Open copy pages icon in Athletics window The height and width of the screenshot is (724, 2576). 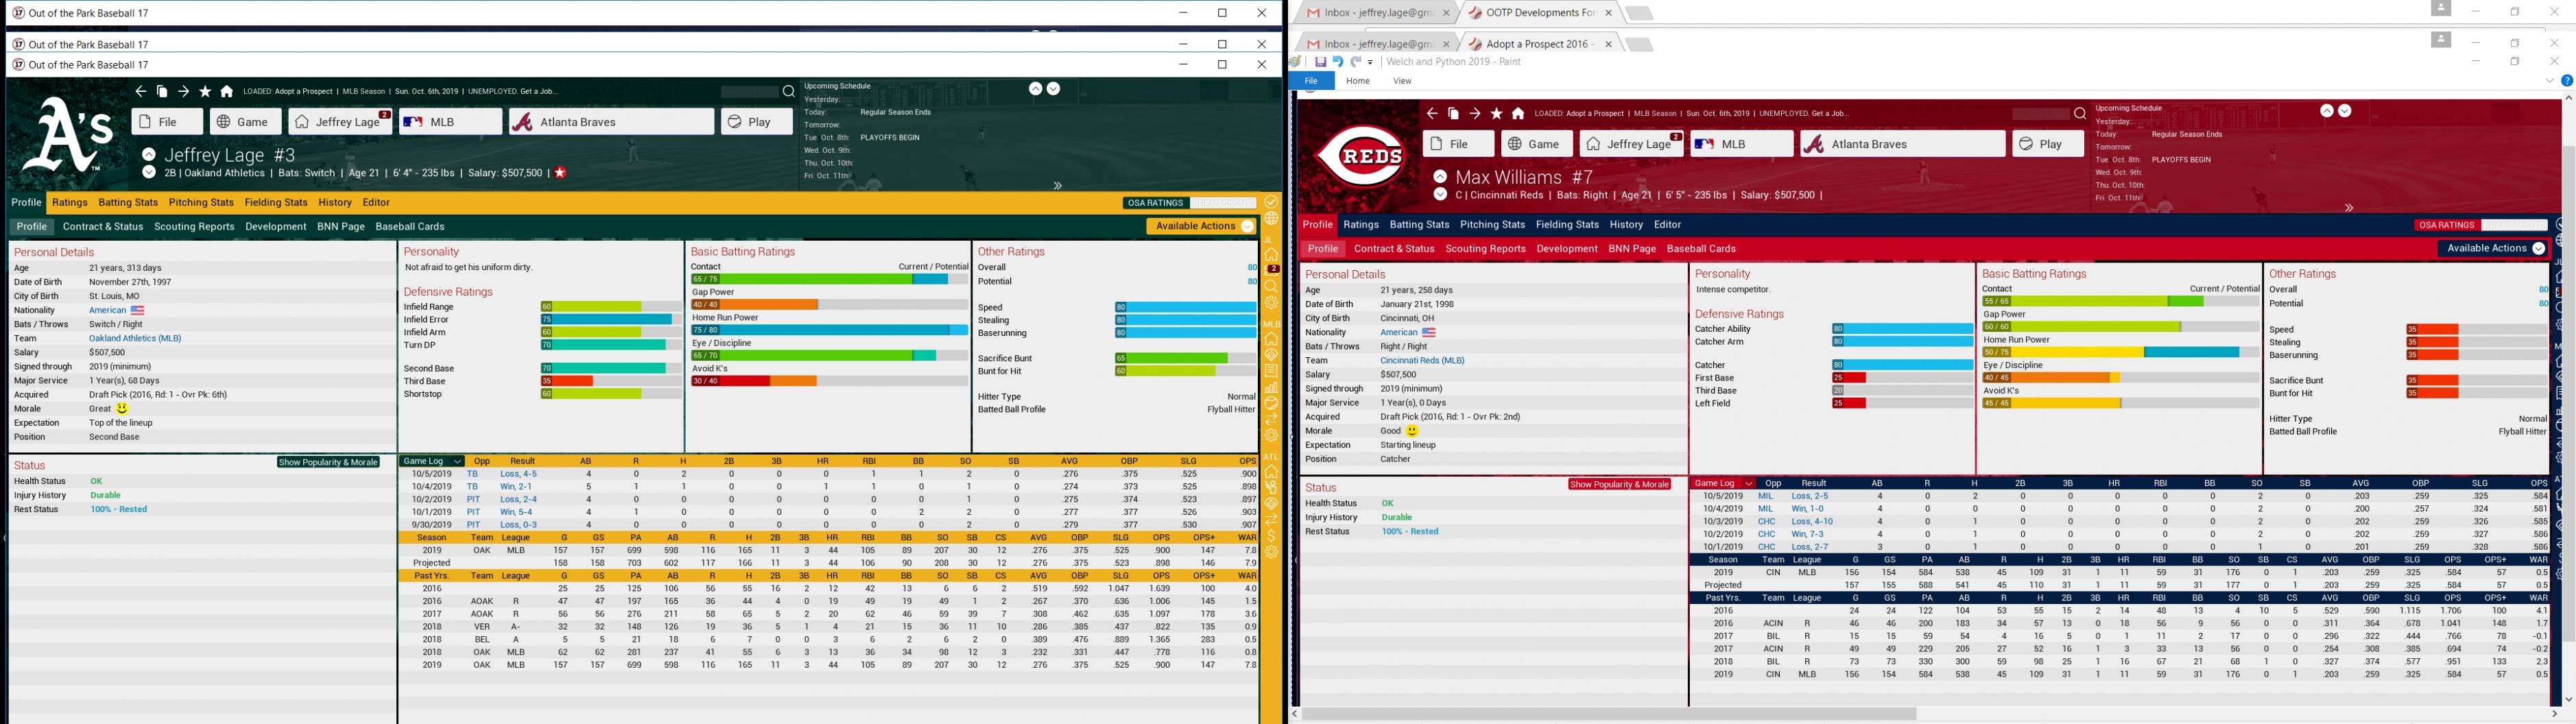click(x=162, y=92)
